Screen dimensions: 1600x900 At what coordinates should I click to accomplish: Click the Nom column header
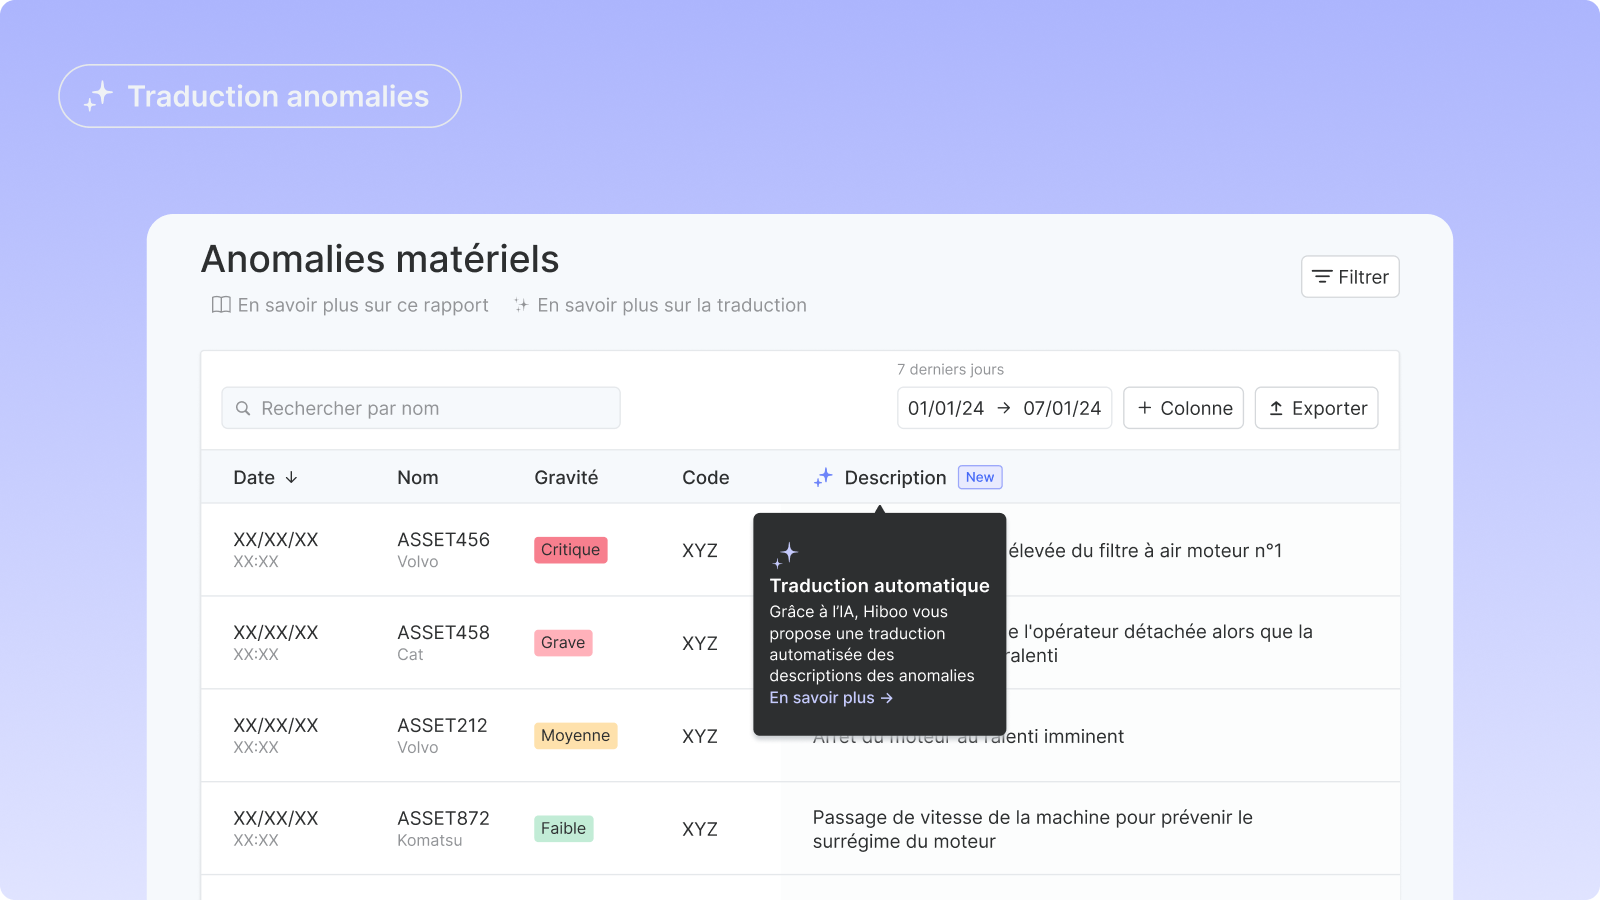point(418,478)
